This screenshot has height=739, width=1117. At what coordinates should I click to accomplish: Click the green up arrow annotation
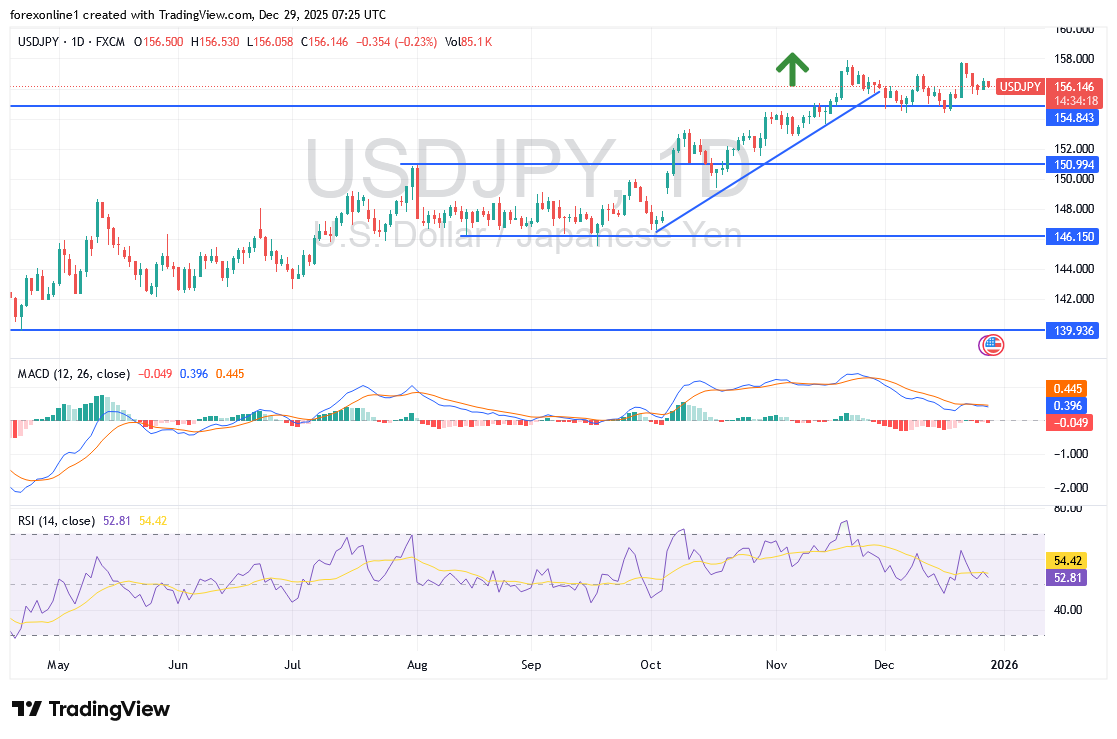(792, 68)
